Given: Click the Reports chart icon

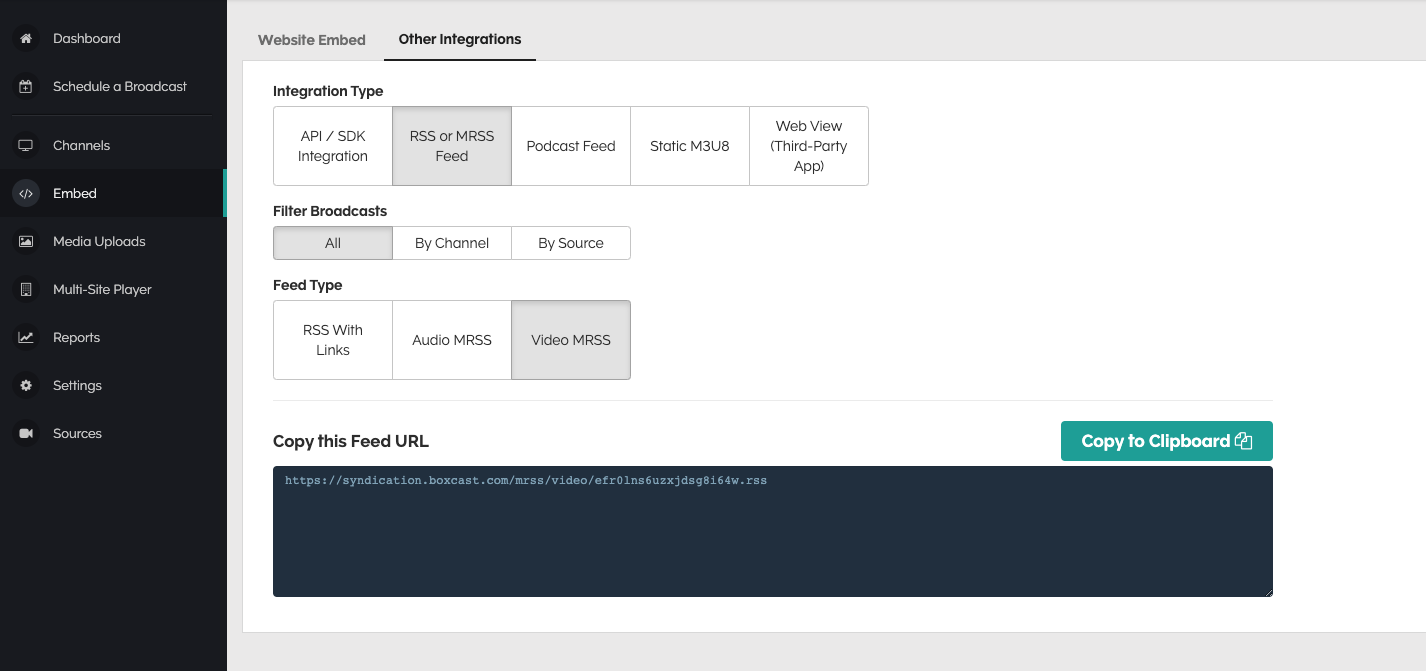Looking at the screenshot, I should [x=26, y=337].
